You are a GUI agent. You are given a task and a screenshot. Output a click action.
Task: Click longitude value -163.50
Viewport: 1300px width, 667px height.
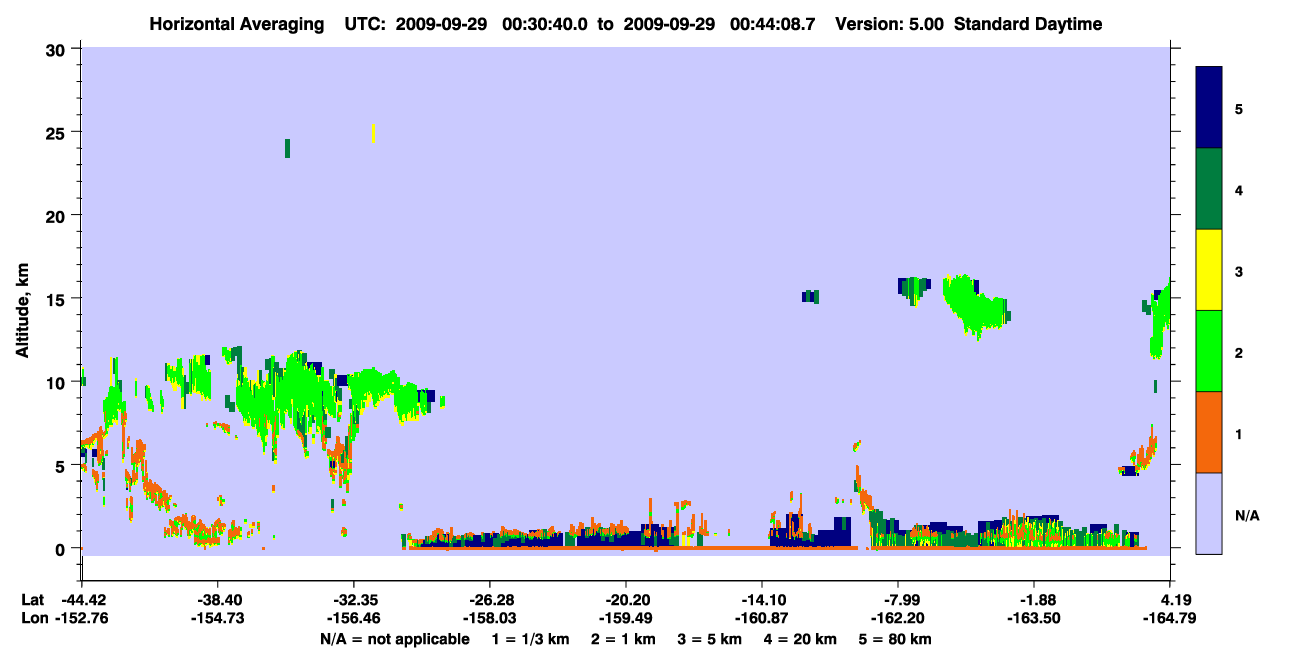[1035, 618]
